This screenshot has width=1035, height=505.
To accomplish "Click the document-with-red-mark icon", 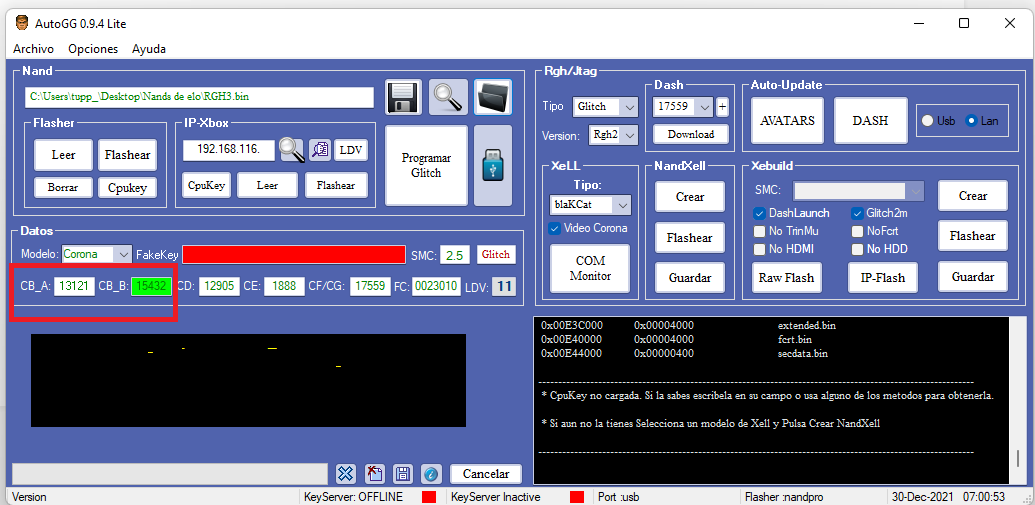I will [x=375, y=473].
